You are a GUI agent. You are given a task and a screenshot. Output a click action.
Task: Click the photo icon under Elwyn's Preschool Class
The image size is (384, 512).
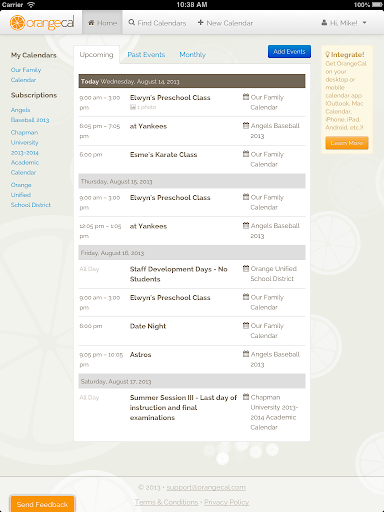point(133,107)
